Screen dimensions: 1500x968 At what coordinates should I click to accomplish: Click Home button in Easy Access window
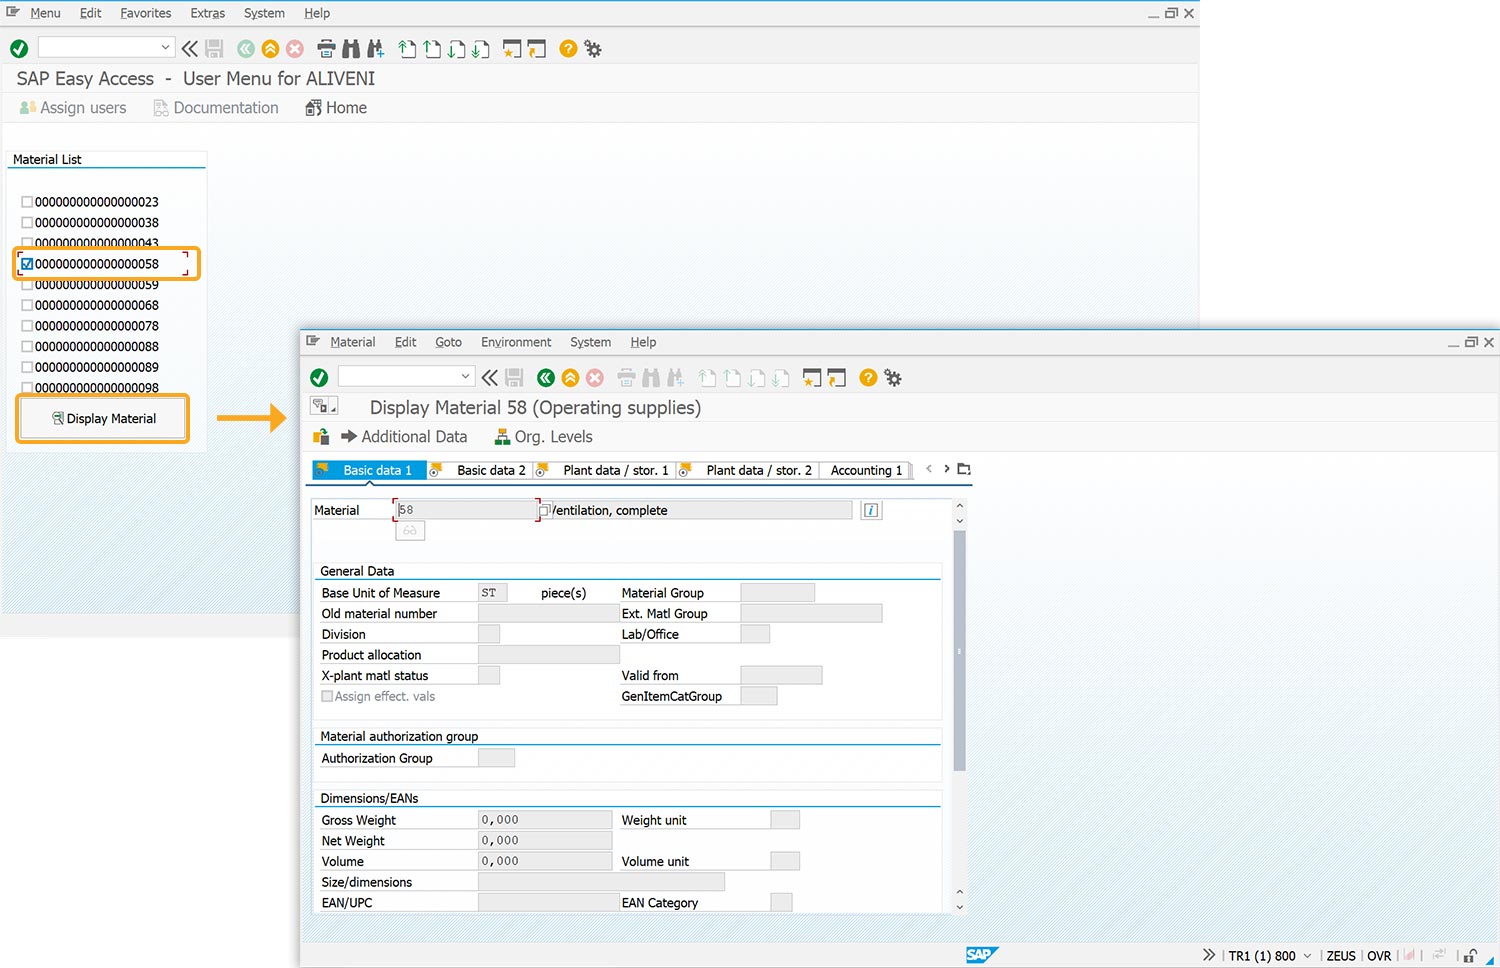[x=336, y=108]
